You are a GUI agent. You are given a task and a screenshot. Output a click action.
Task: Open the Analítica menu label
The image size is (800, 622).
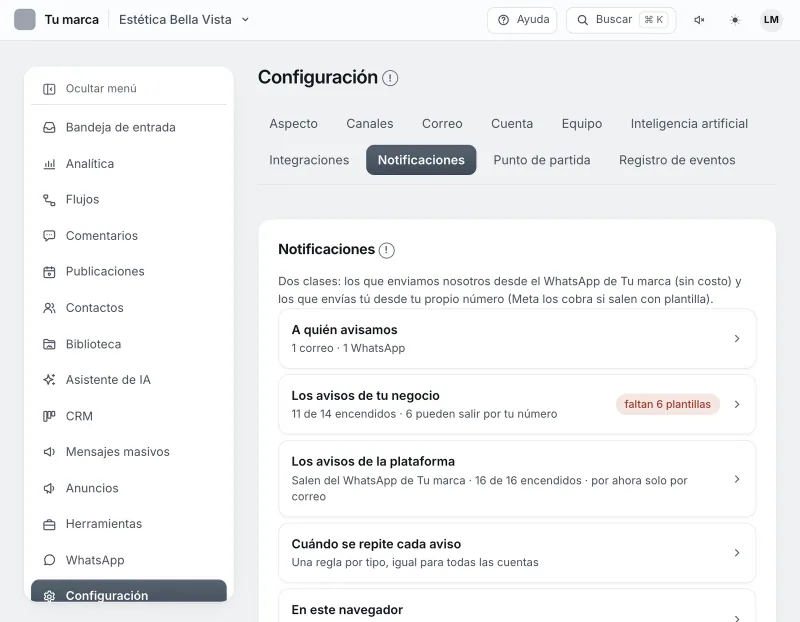(x=90, y=164)
